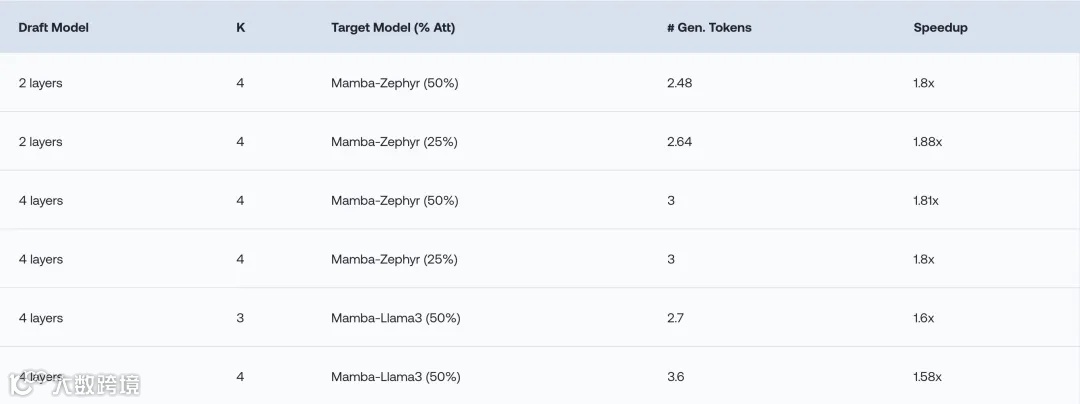Select the 1.88x speedup cell

tap(927, 142)
